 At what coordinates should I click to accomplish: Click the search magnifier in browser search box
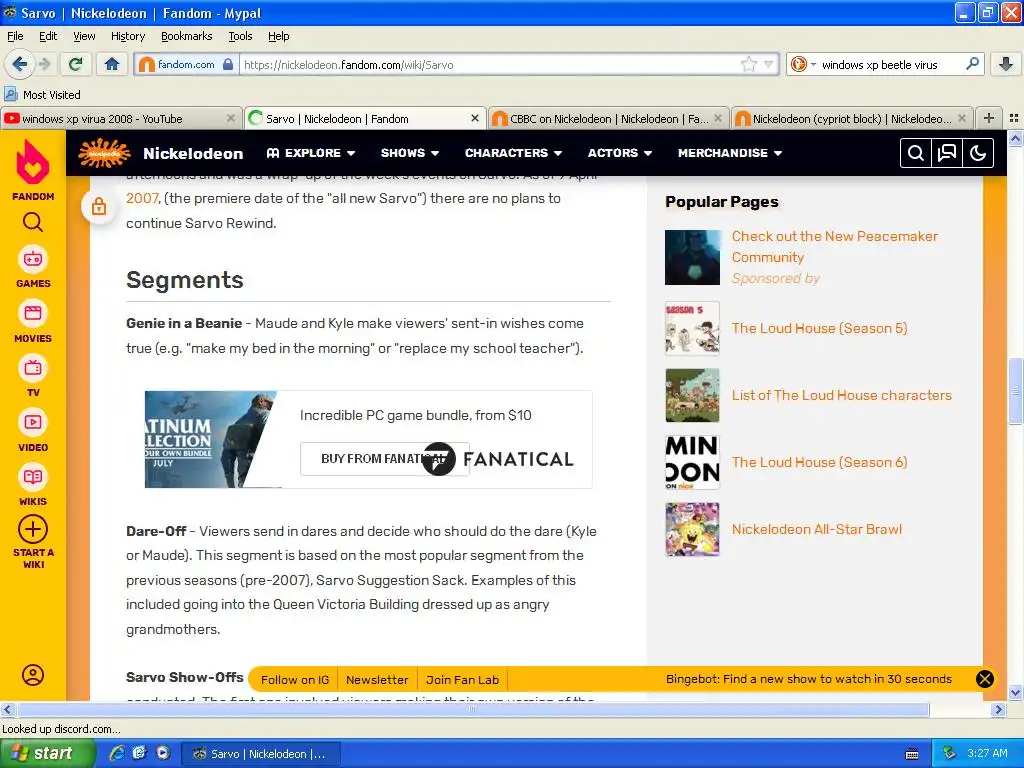(x=972, y=64)
